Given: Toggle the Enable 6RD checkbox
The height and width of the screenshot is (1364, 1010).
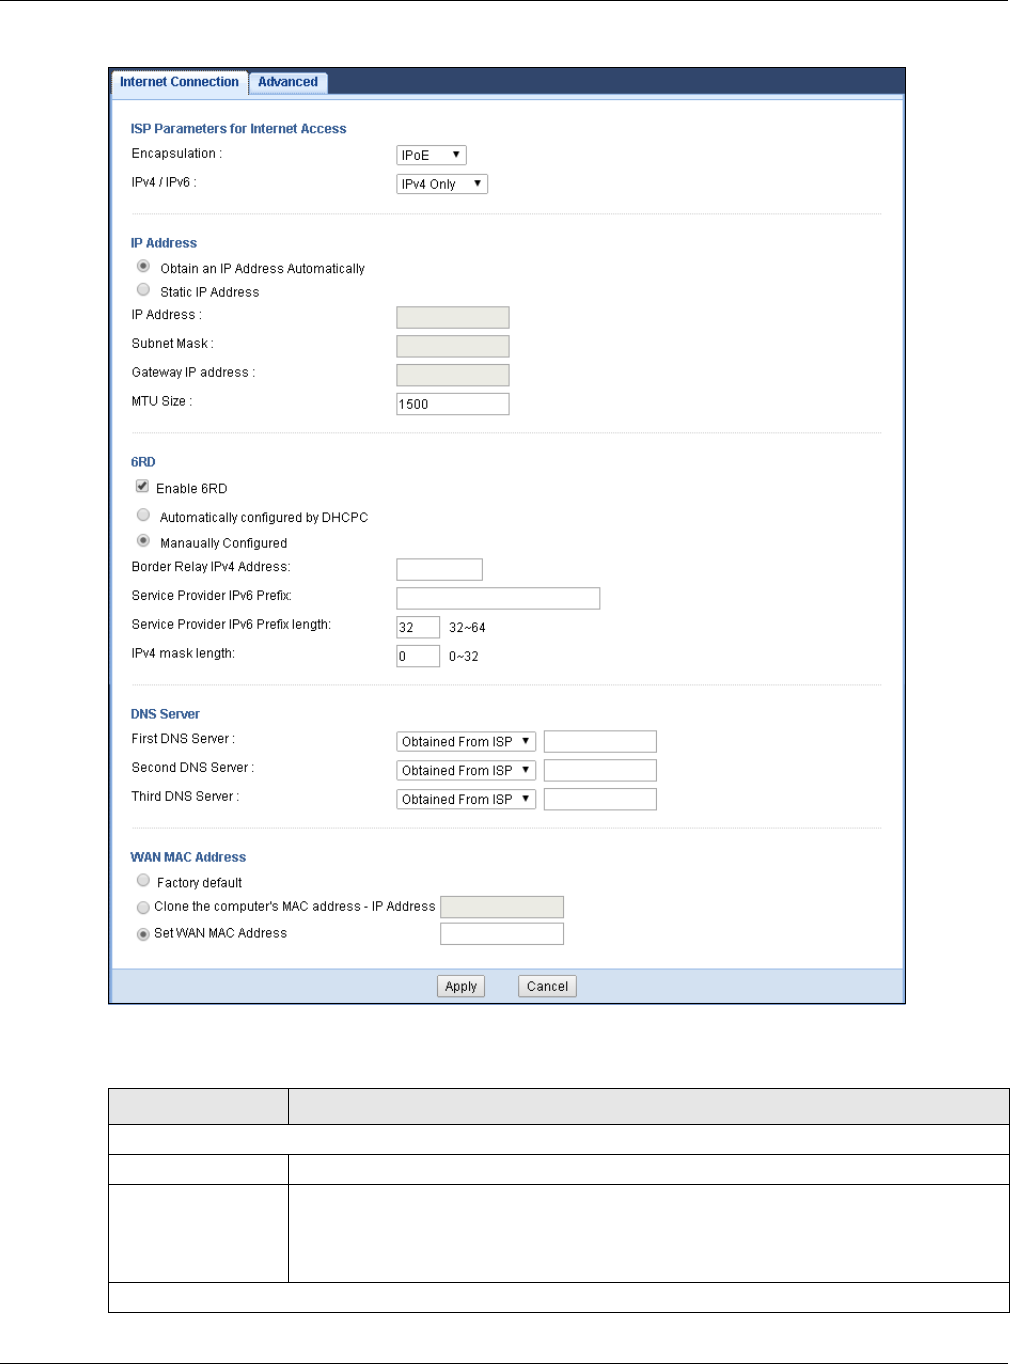Looking at the screenshot, I should (x=142, y=486).
